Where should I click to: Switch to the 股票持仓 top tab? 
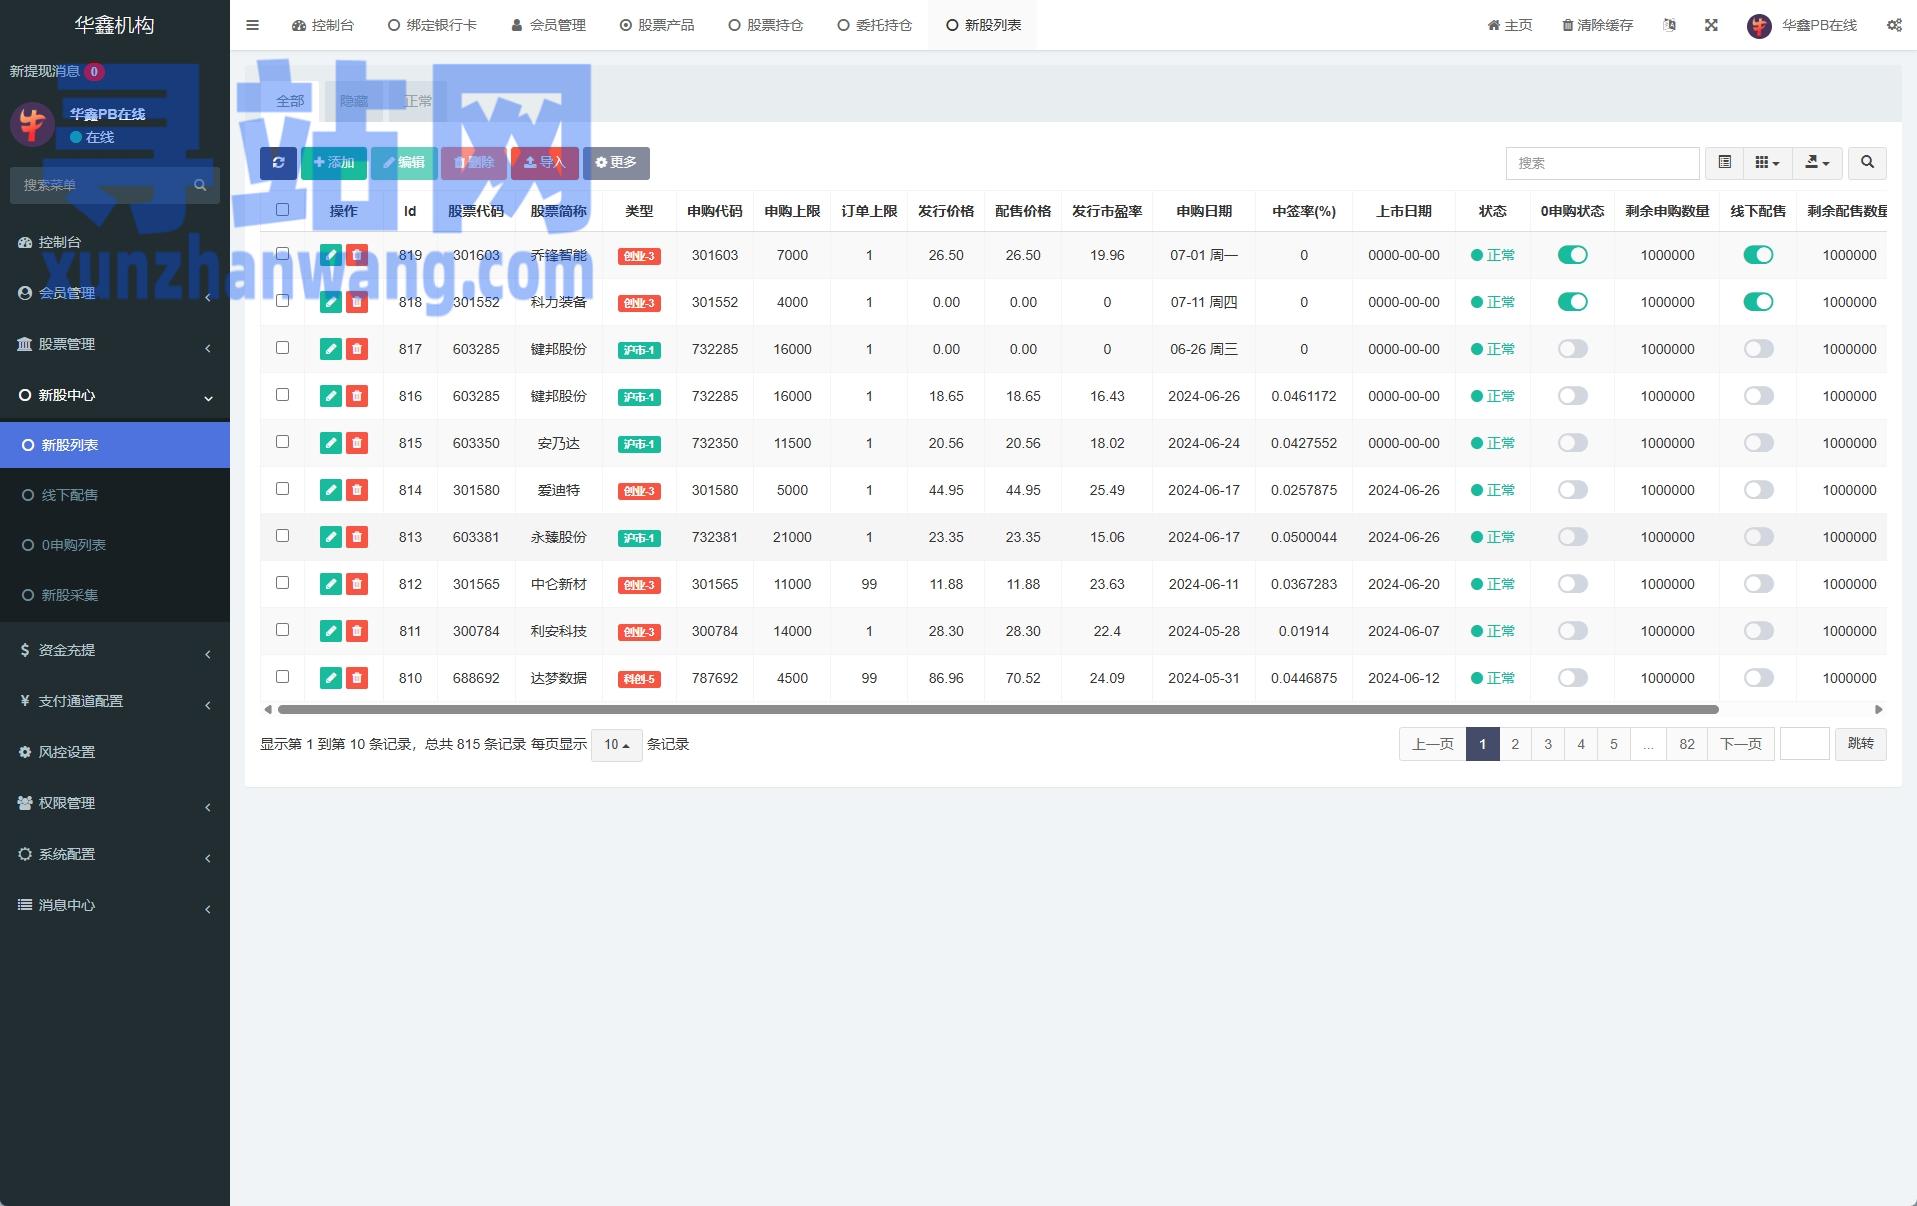[x=766, y=25]
